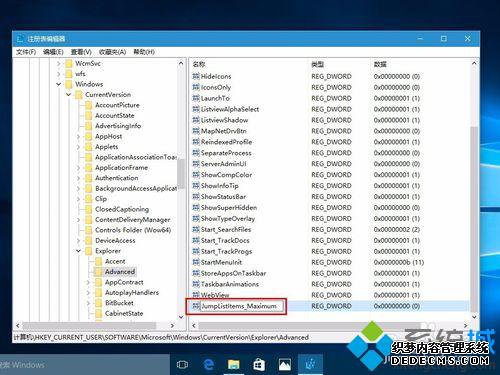Open the Photos app from the taskbar
The image size is (500, 375).
point(284,365)
